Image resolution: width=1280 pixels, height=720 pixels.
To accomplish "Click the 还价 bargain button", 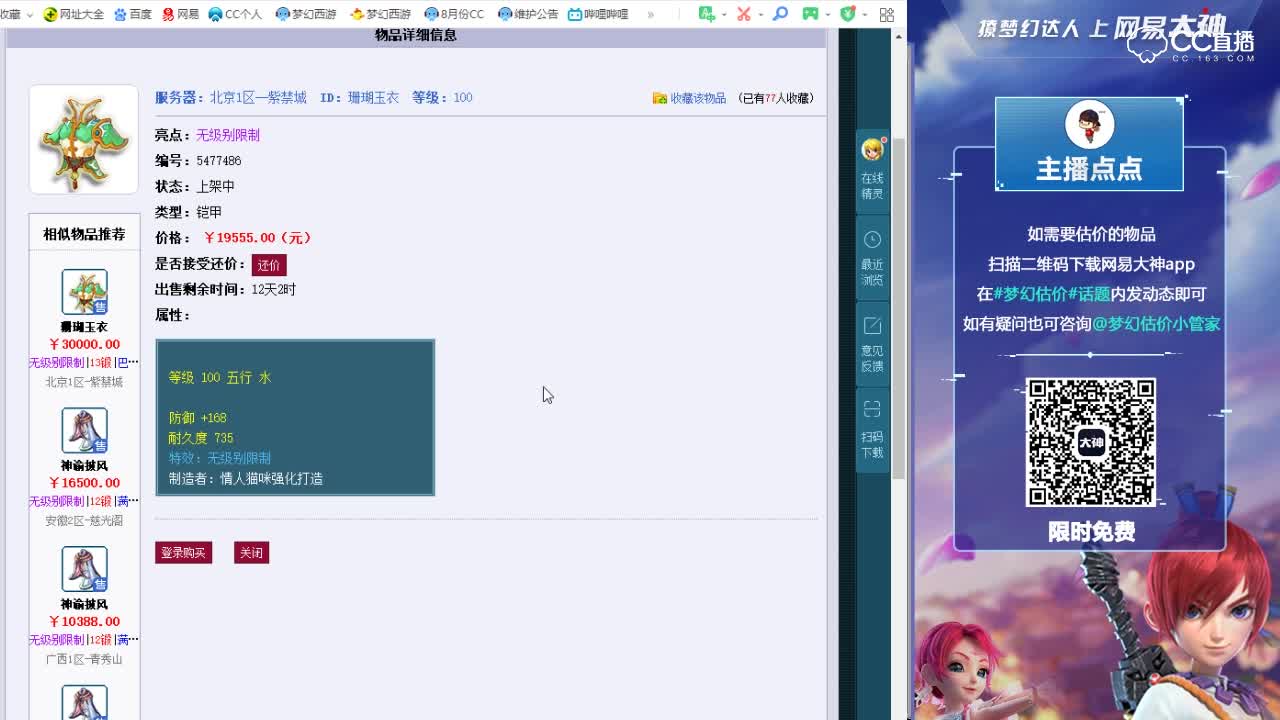I will click(269, 265).
